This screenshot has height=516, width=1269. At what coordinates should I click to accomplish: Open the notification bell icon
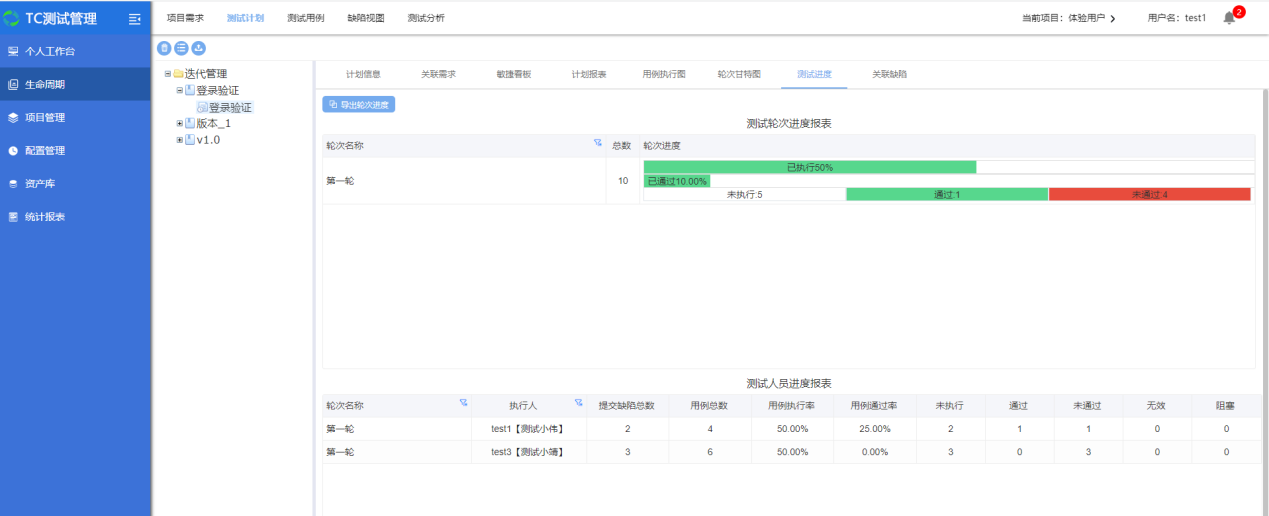point(1229,18)
